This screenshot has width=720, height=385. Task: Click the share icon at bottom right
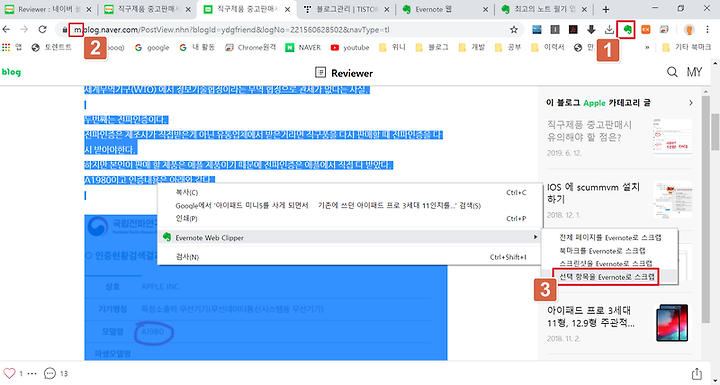click(x=697, y=374)
